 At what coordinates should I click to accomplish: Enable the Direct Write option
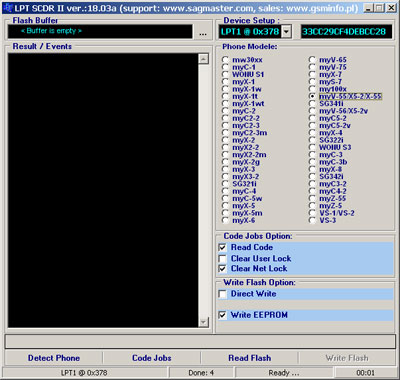click(x=222, y=294)
